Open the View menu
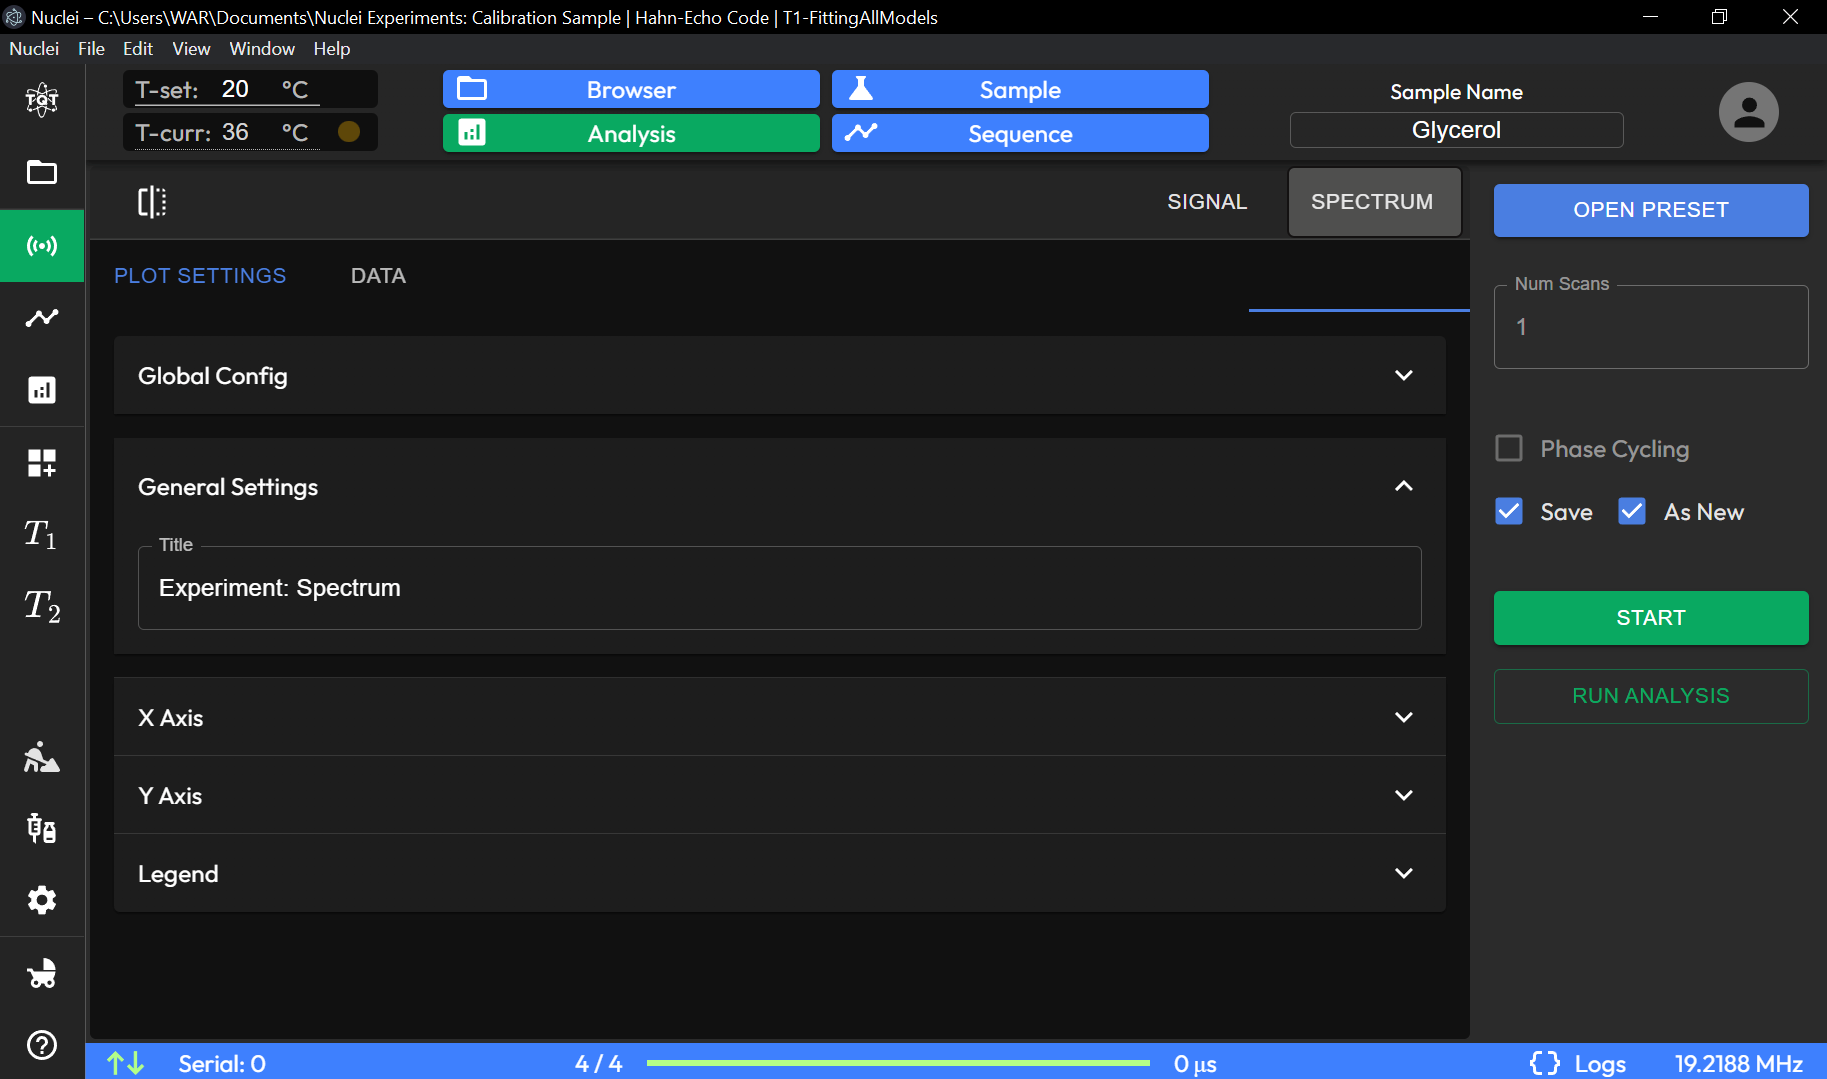 (x=191, y=48)
